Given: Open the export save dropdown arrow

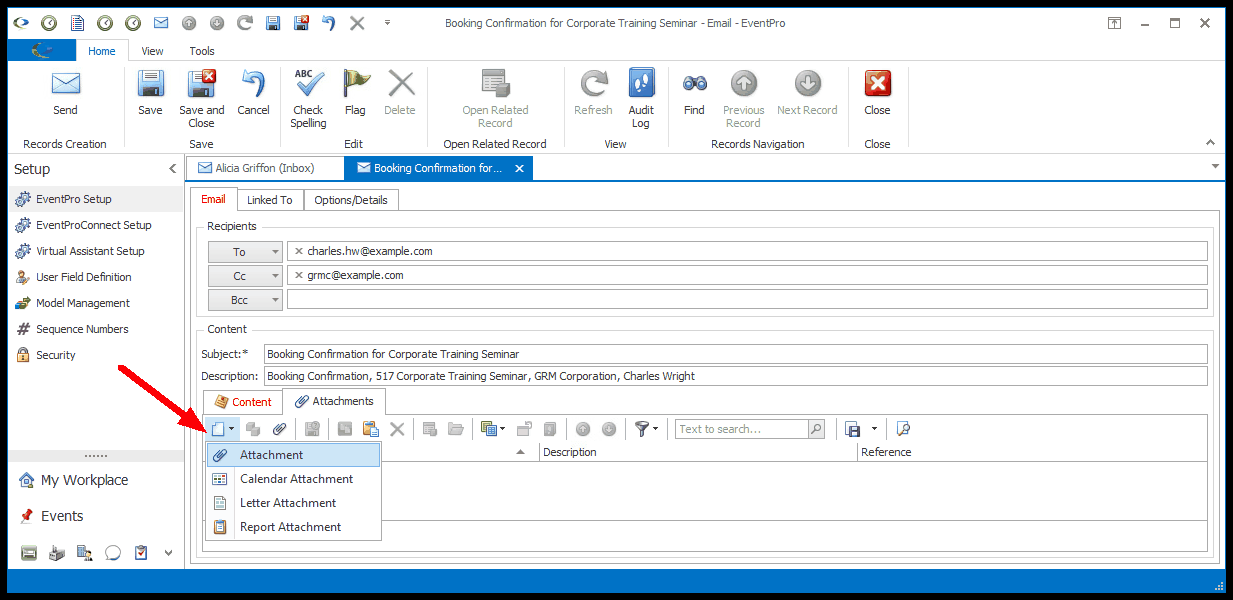Looking at the screenshot, I should [874, 429].
